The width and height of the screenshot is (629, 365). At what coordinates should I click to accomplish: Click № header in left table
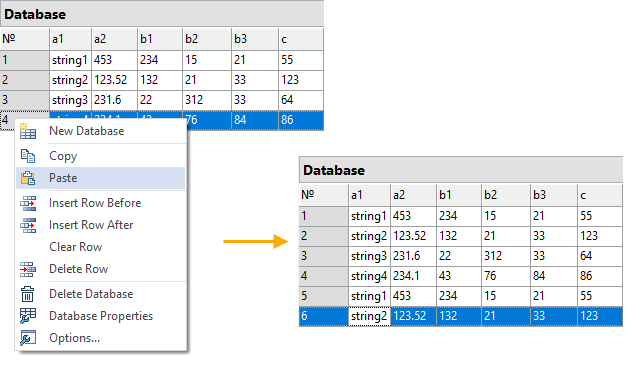[x=24, y=39]
